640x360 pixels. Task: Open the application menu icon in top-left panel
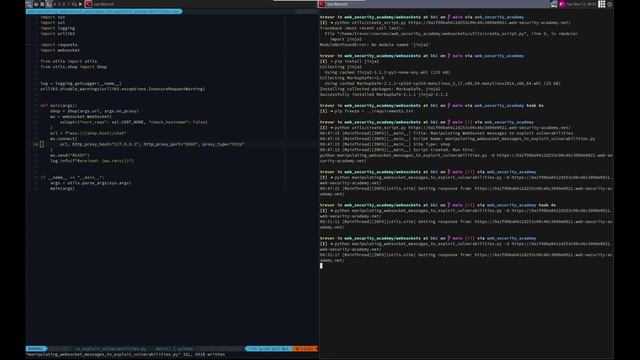(29, 4)
